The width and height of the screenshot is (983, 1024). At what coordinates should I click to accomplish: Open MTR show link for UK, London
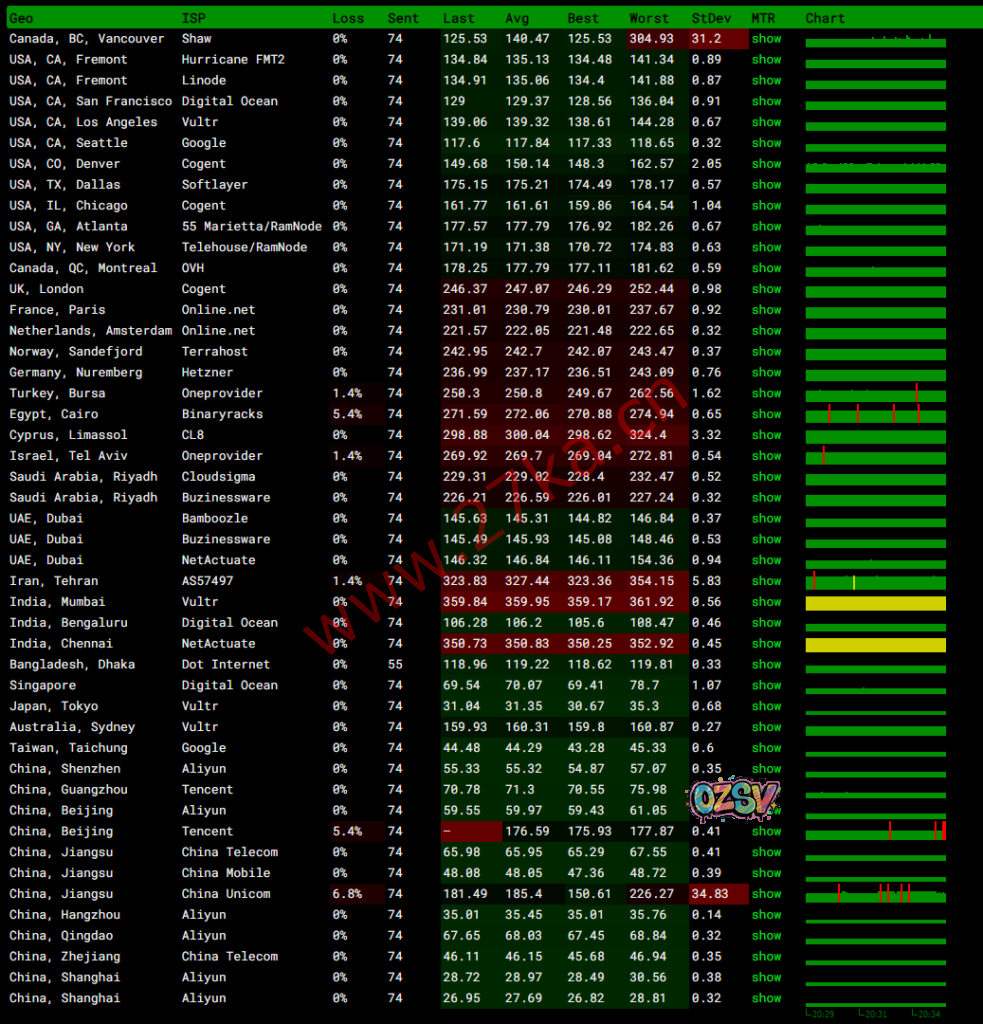point(766,289)
